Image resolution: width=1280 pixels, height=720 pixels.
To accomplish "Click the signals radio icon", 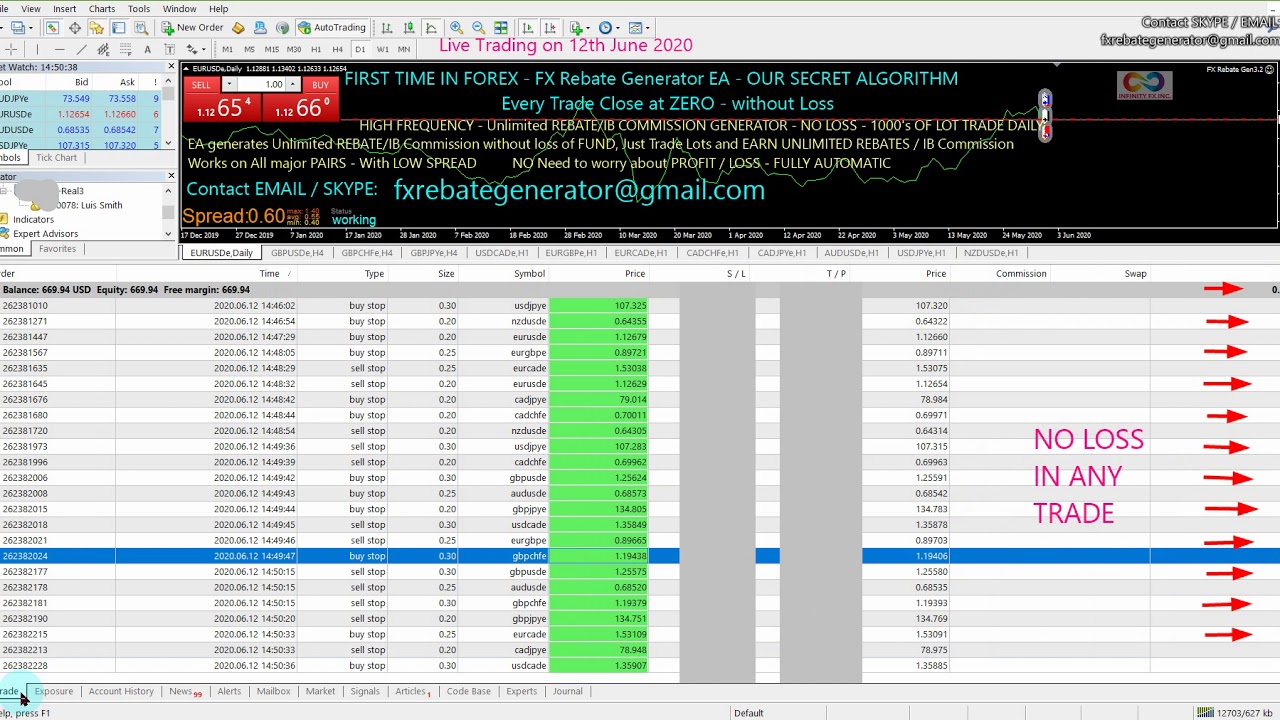I will [282, 27].
